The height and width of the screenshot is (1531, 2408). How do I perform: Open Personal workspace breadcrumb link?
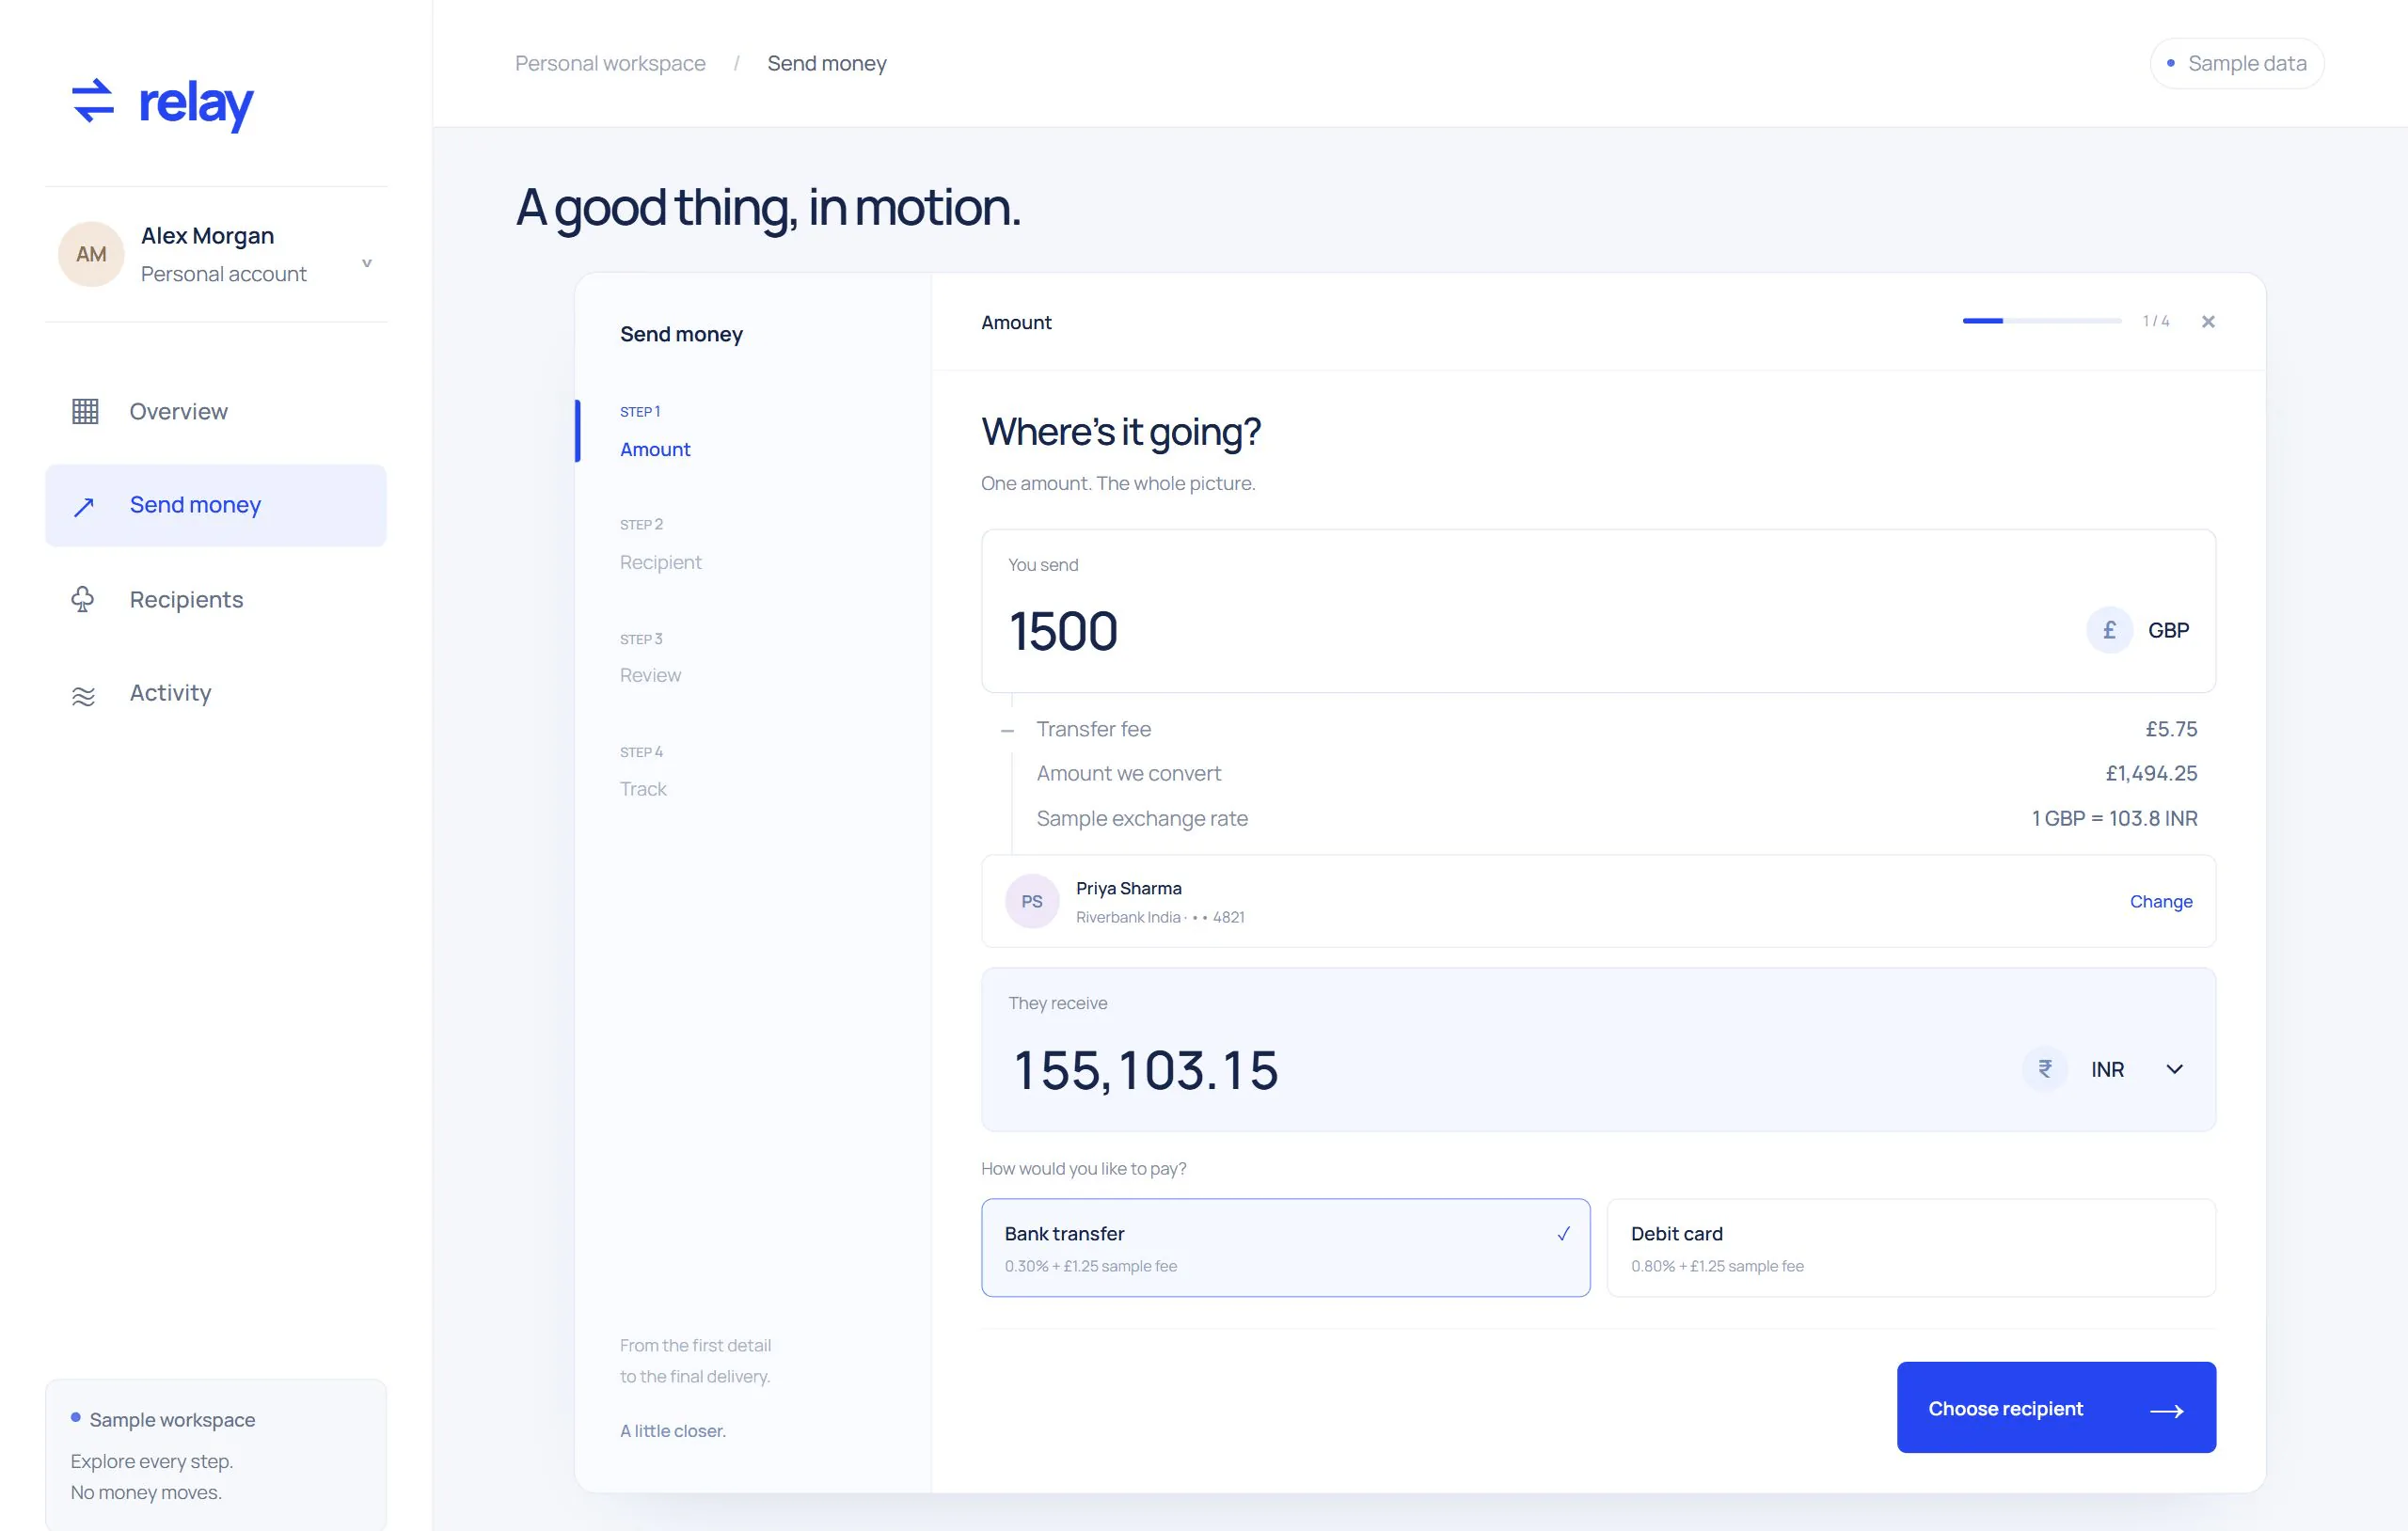pyautogui.click(x=610, y=63)
